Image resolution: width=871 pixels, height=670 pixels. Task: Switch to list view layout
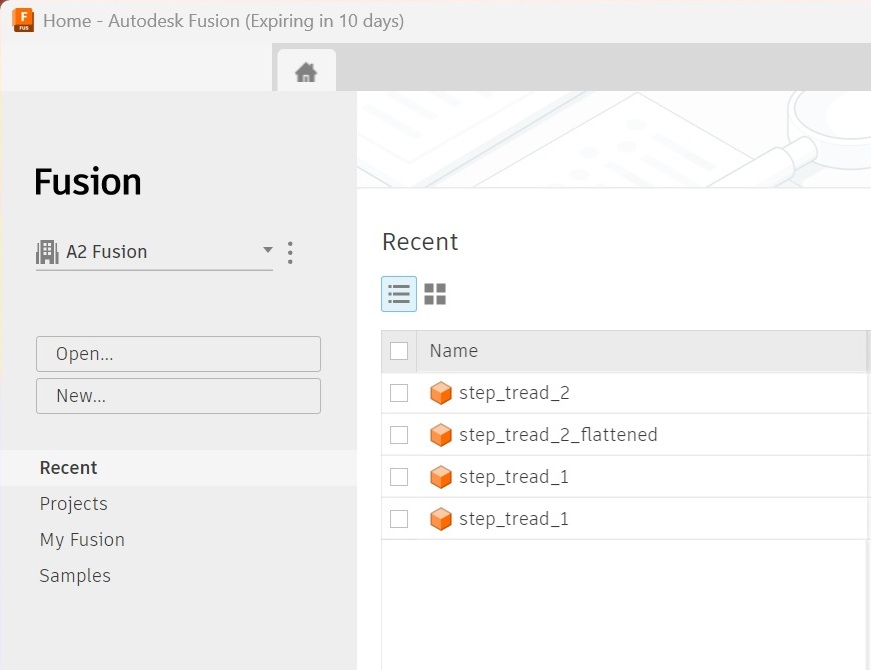pyautogui.click(x=399, y=294)
